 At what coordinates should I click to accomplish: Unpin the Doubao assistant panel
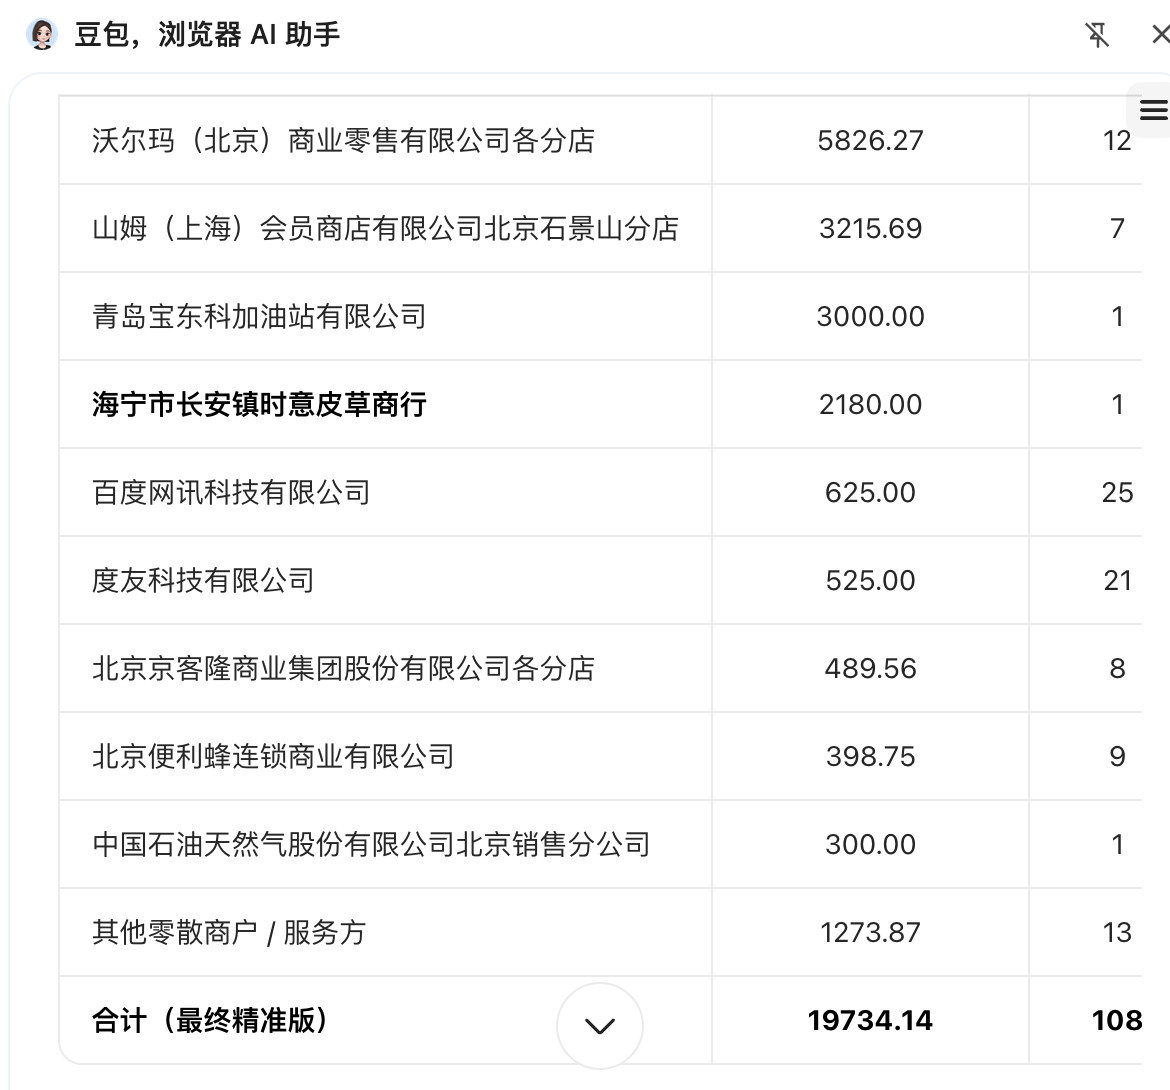tap(1097, 35)
